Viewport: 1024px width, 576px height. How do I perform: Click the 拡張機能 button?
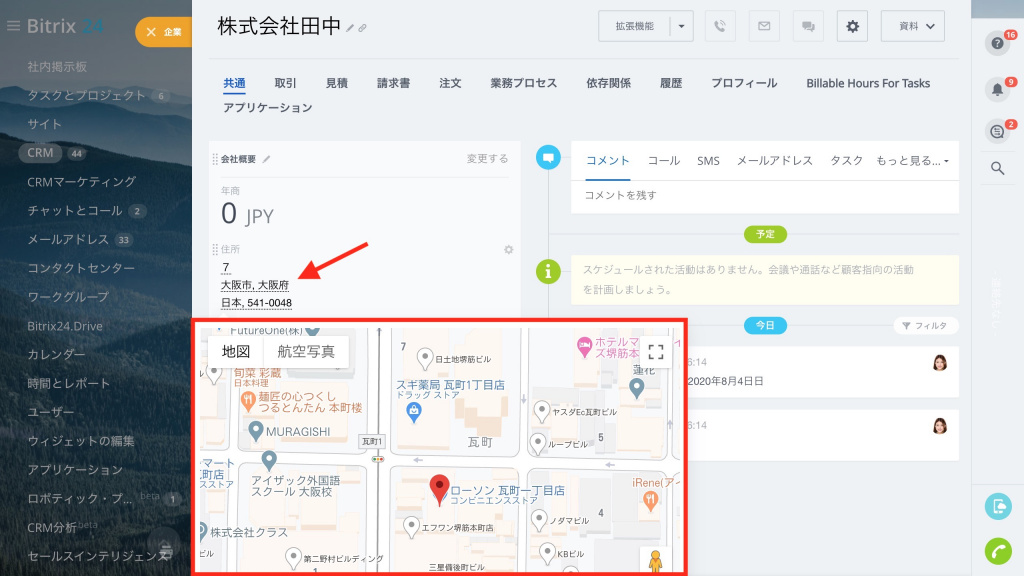634,26
